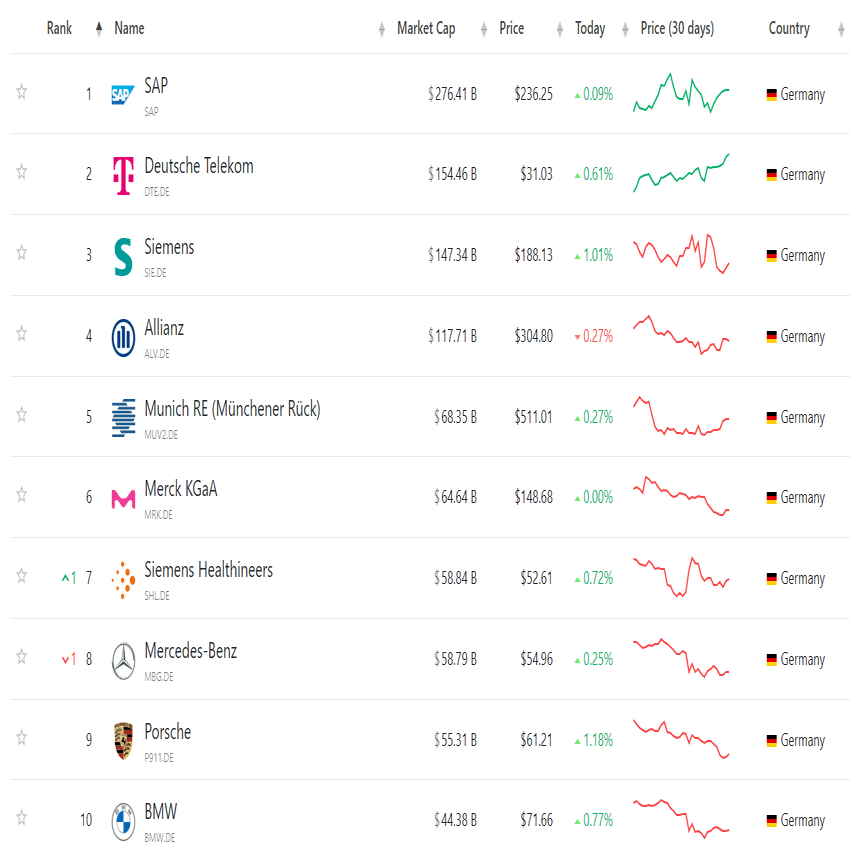Click the Porsche crest logo

tap(123, 740)
